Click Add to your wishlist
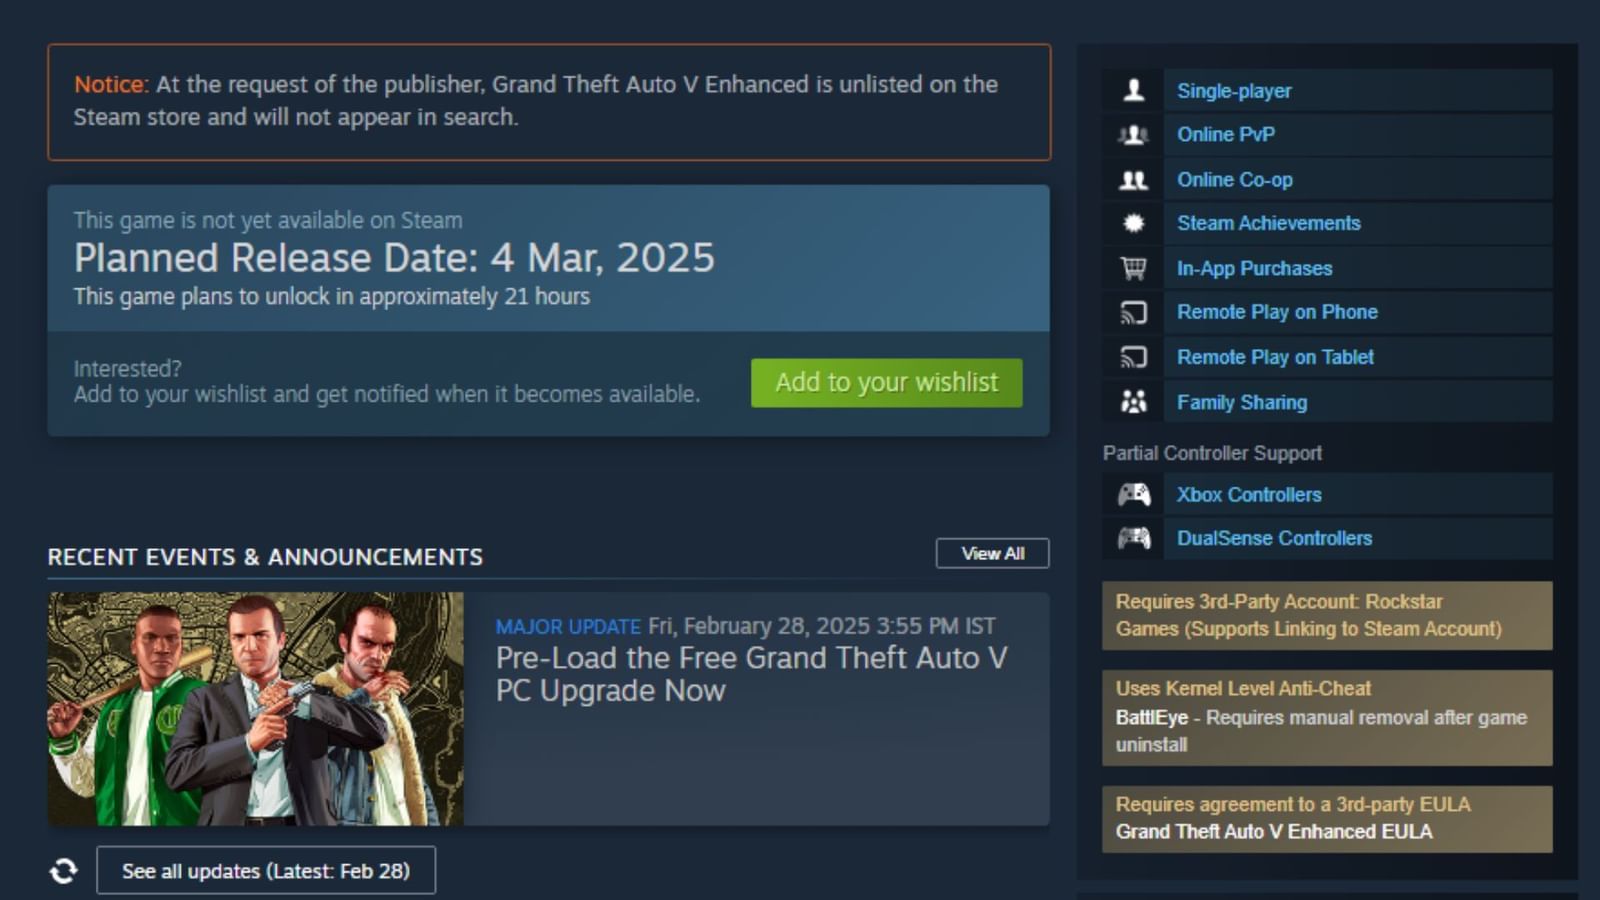The height and width of the screenshot is (900, 1600). tap(886, 382)
